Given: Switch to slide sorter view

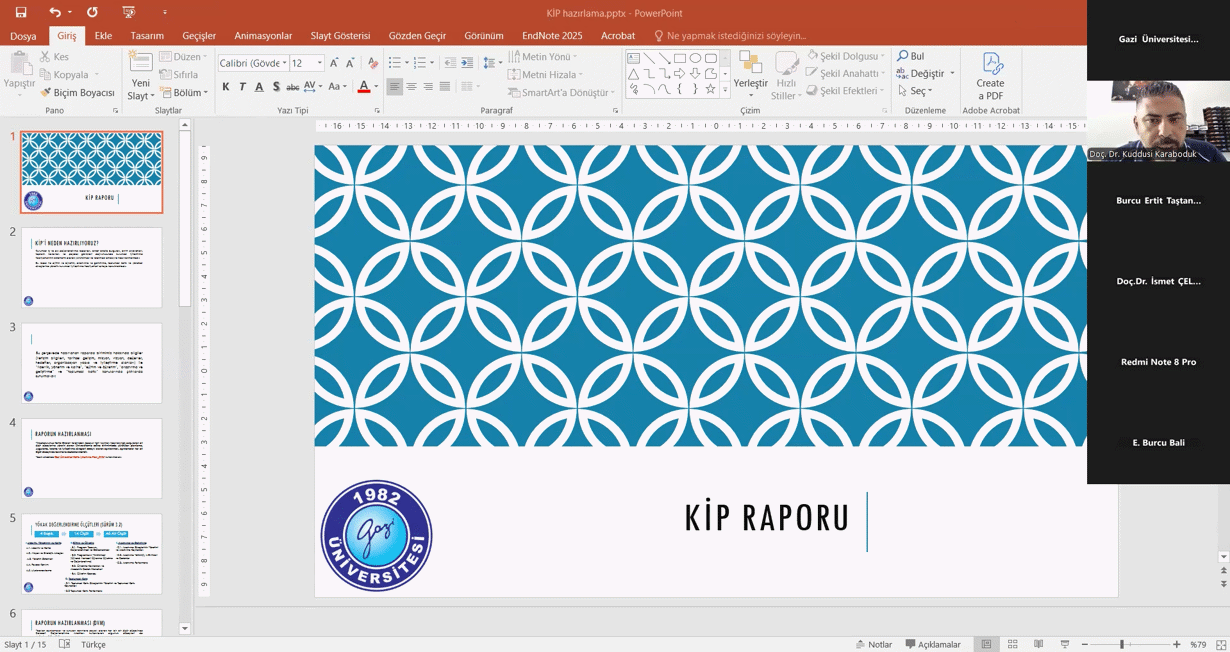Looking at the screenshot, I should pos(1012,644).
